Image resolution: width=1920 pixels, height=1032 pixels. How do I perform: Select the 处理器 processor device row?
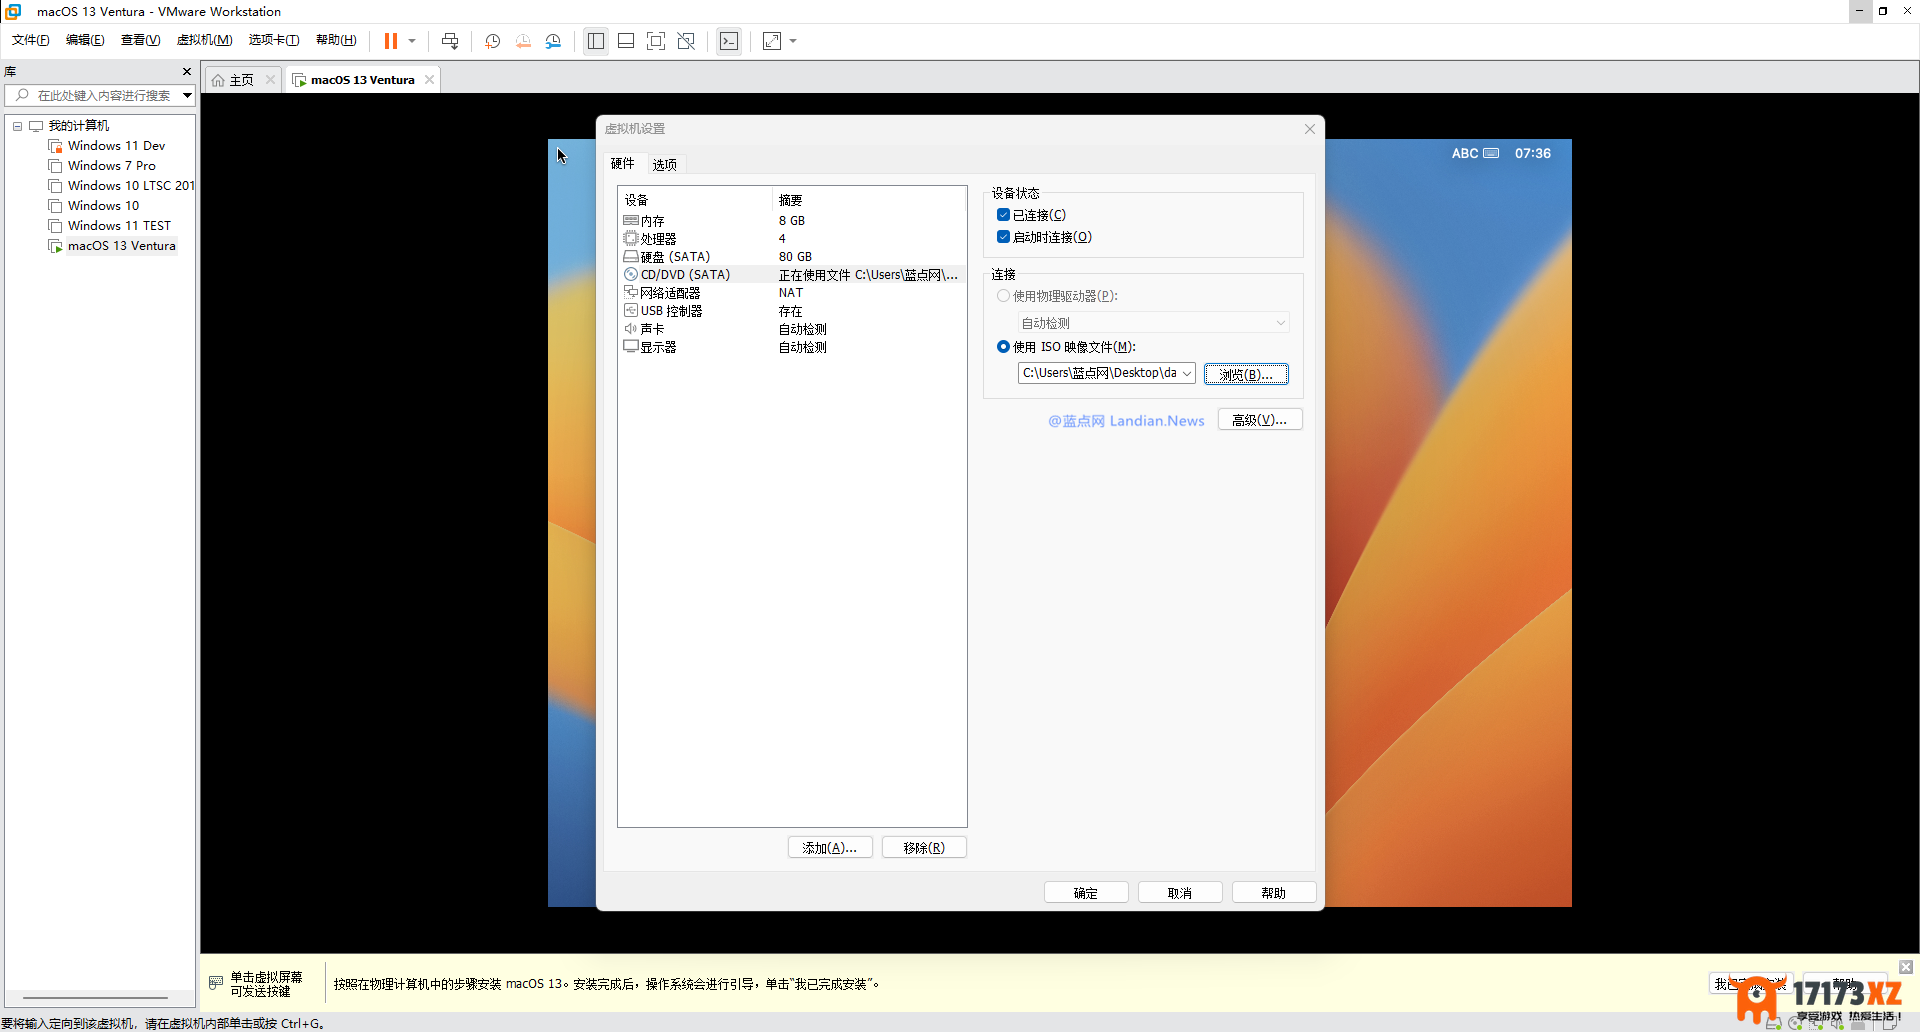pyautogui.click(x=792, y=239)
